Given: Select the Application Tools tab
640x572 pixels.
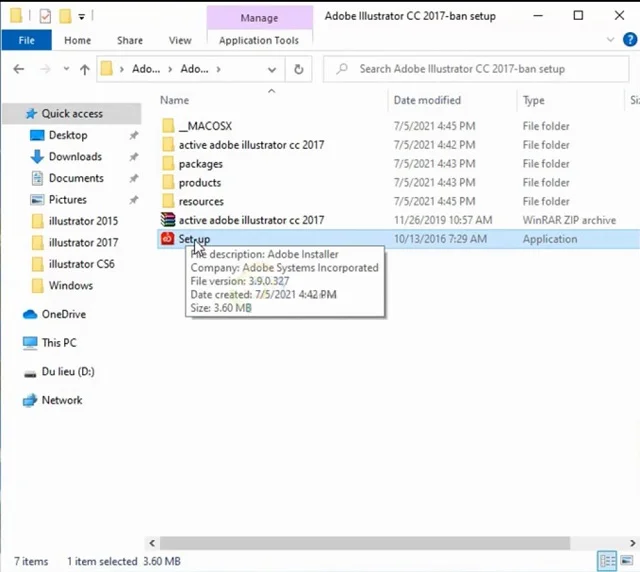Looking at the screenshot, I should [x=259, y=40].
